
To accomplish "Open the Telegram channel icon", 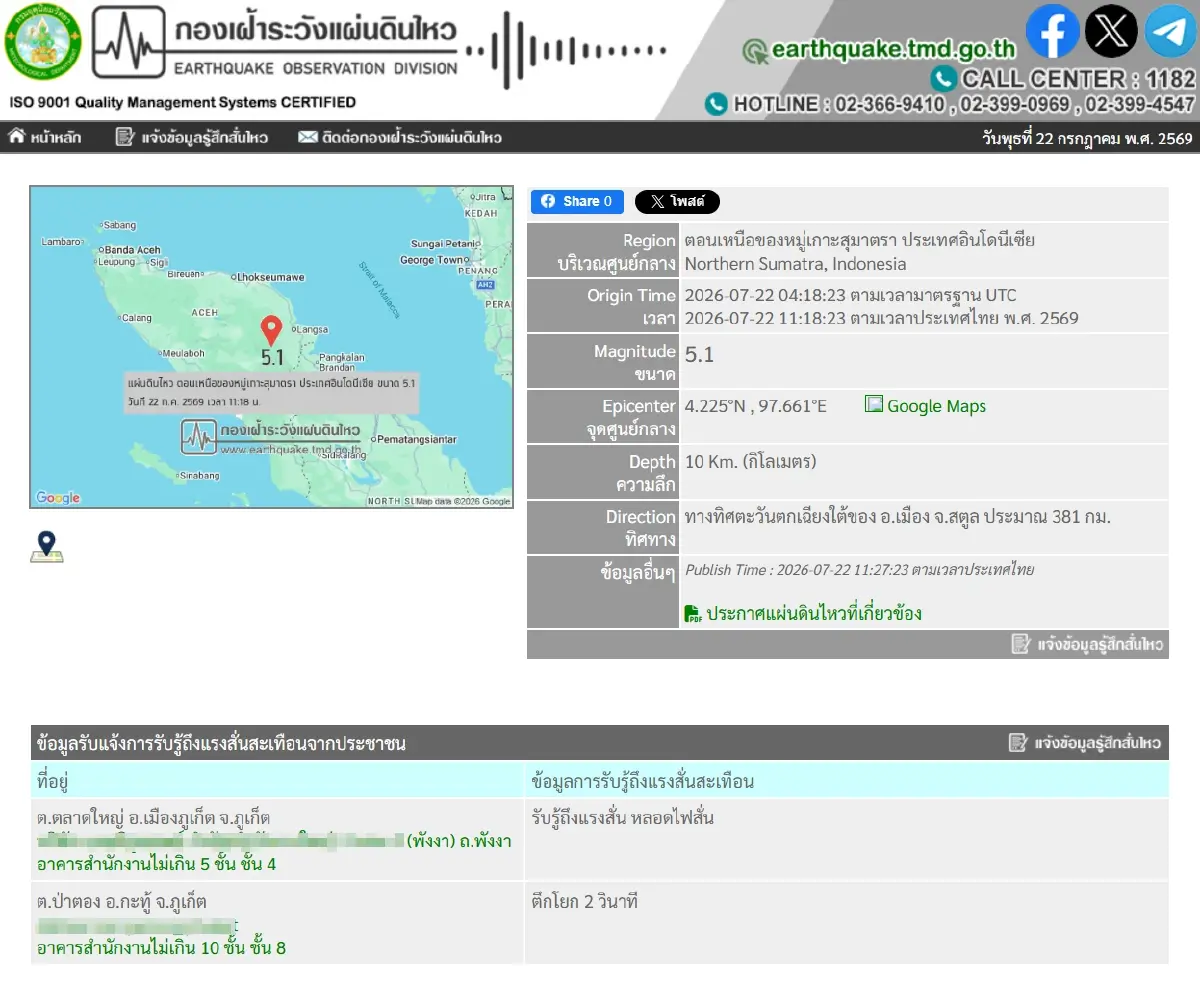I will tap(1169, 32).
